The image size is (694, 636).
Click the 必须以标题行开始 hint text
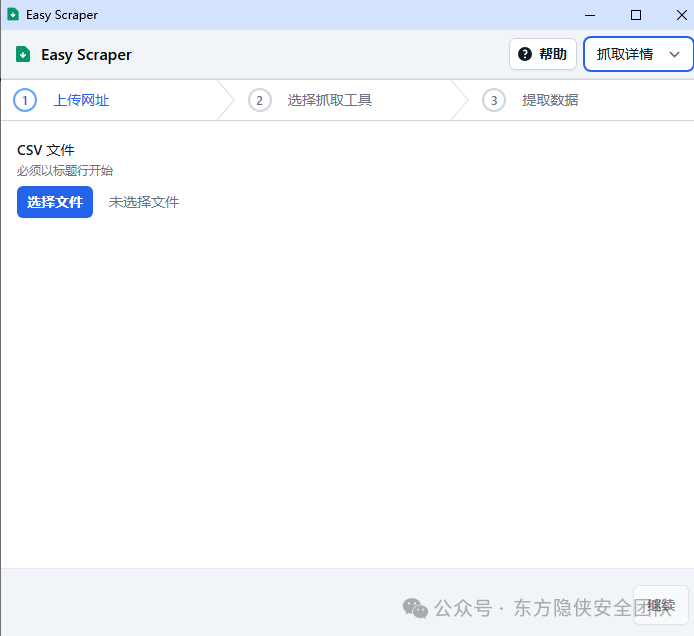tap(65, 170)
